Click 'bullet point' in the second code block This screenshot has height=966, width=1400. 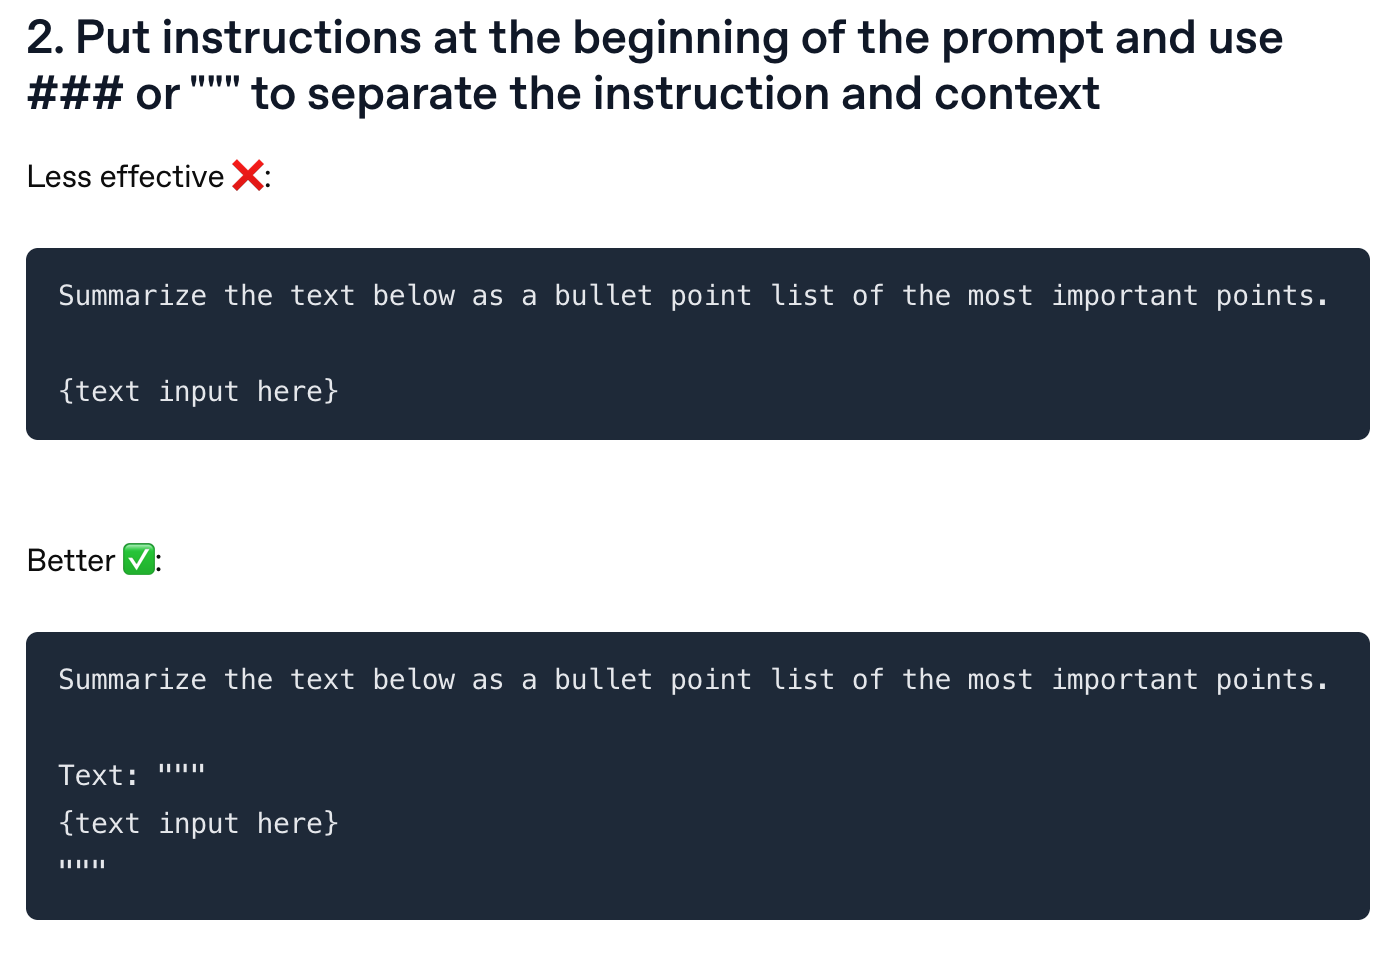(653, 680)
